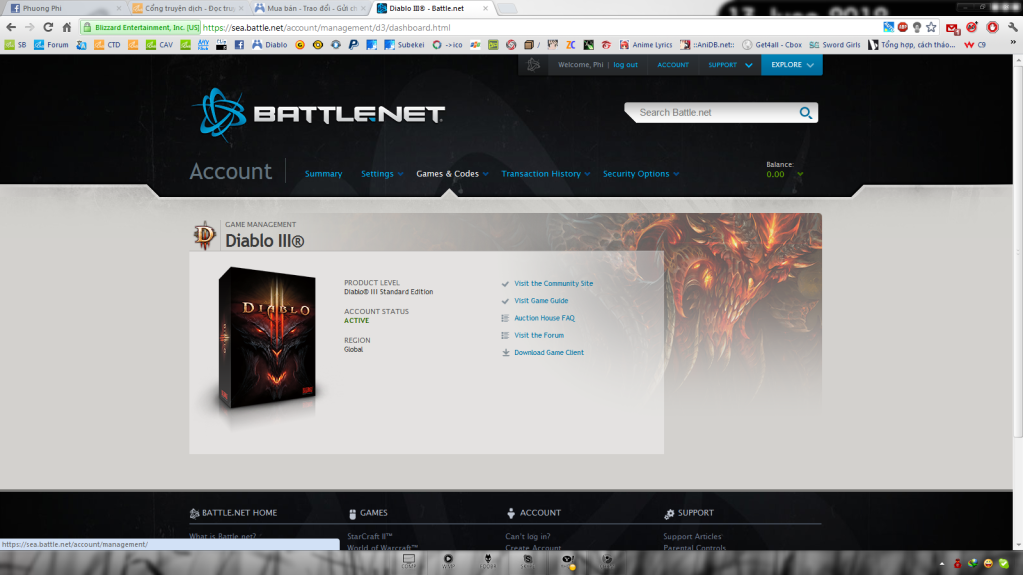Go to the browser home page icon
This screenshot has width=1023, height=575.
click(67, 27)
